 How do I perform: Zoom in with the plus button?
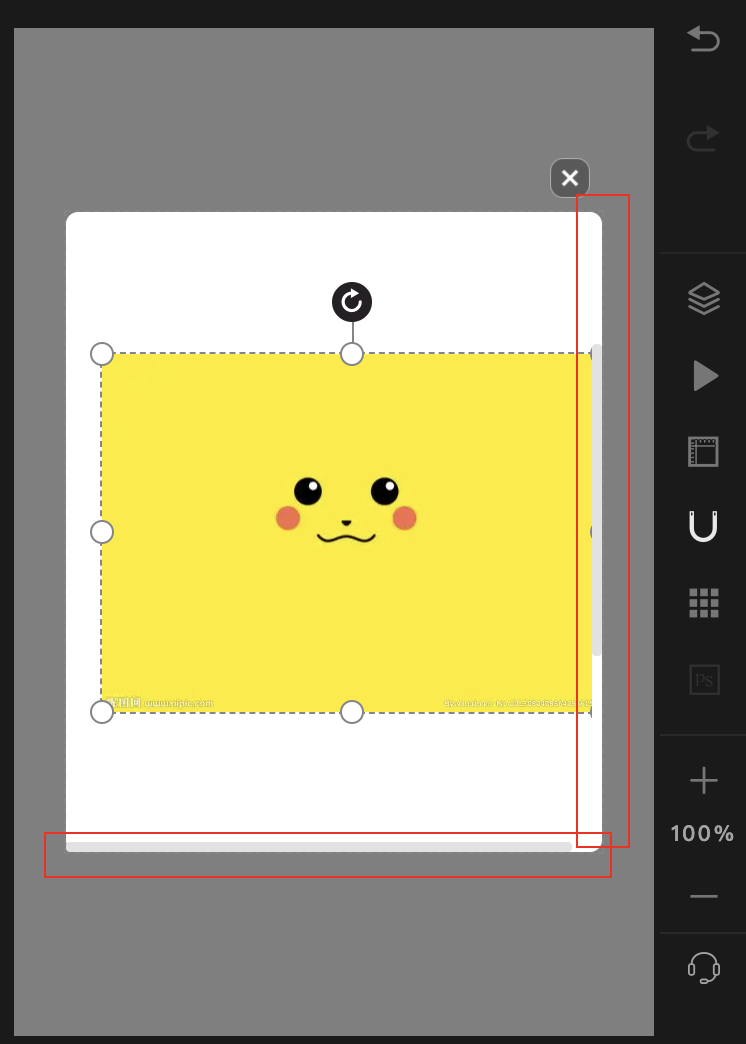pyautogui.click(x=703, y=780)
